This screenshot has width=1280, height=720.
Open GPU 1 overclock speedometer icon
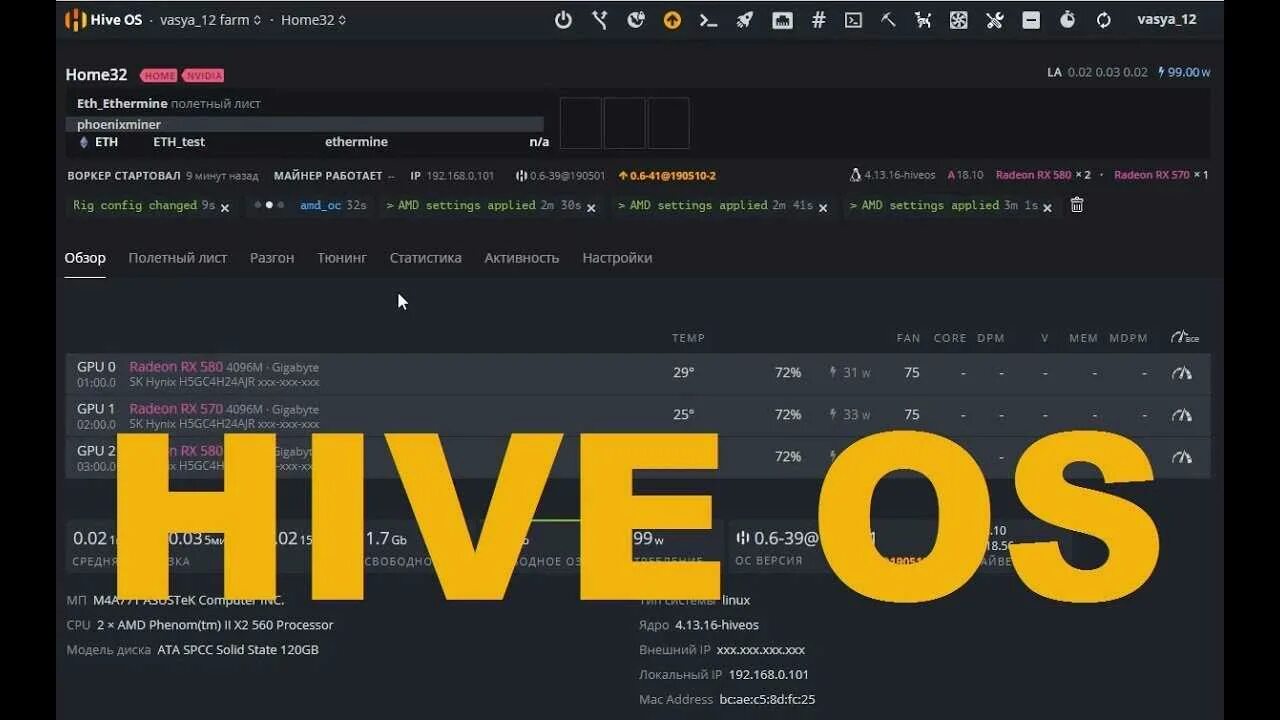point(1182,415)
